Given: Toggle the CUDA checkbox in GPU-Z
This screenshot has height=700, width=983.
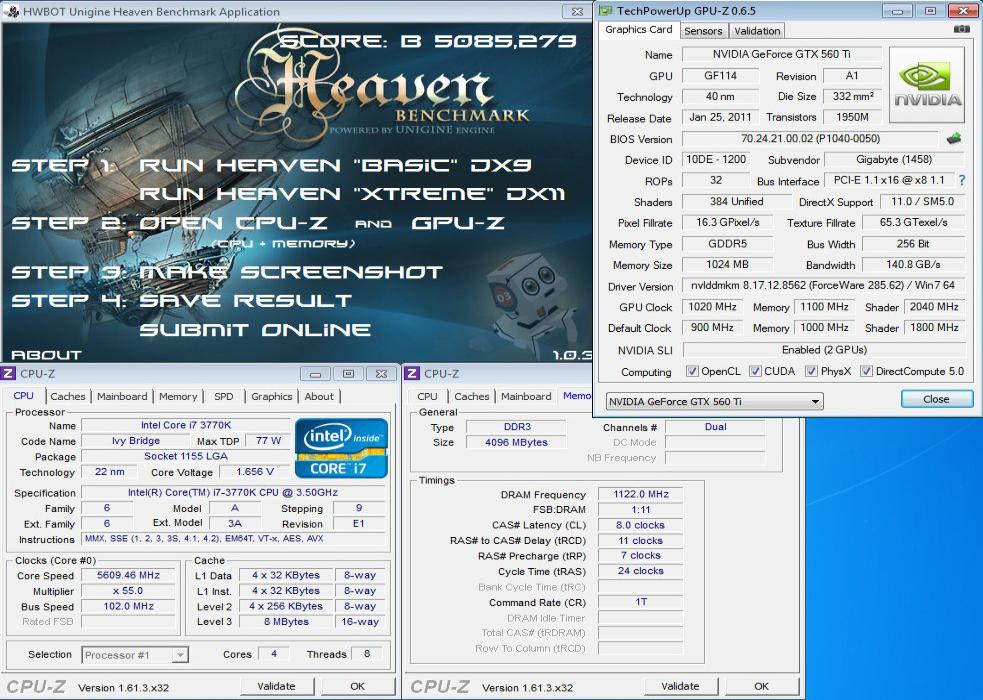Looking at the screenshot, I should click(x=755, y=371).
